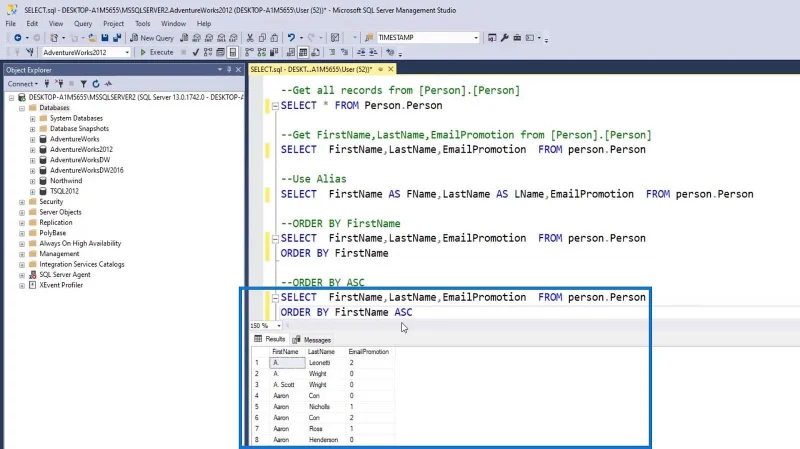Select the TSQL2012 database
Viewport: 800px width, 449px height.
point(64,191)
